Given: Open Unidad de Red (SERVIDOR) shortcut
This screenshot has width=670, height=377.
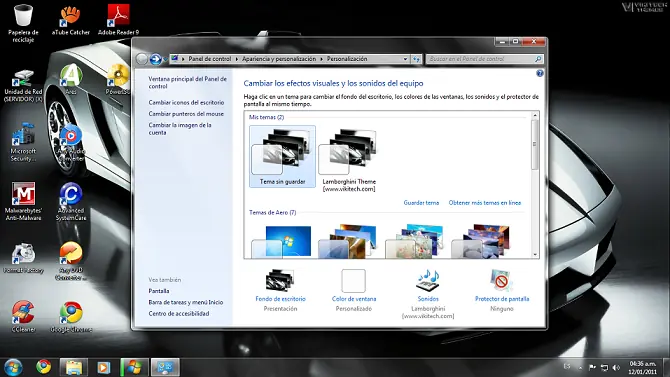Looking at the screenshot, I should tap(23, 85).
